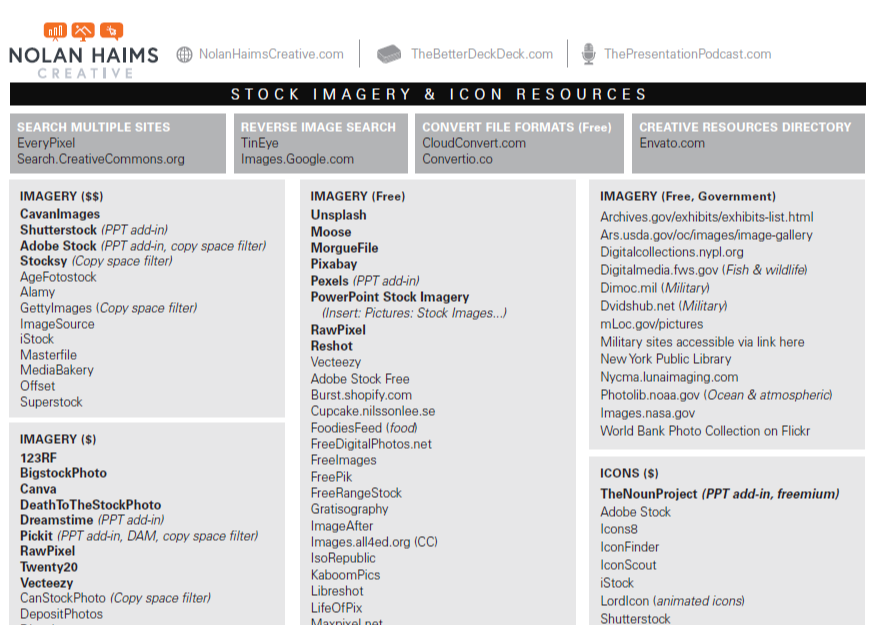
Task: Click Military sites accessible via link here
Action: click(702, 342)
